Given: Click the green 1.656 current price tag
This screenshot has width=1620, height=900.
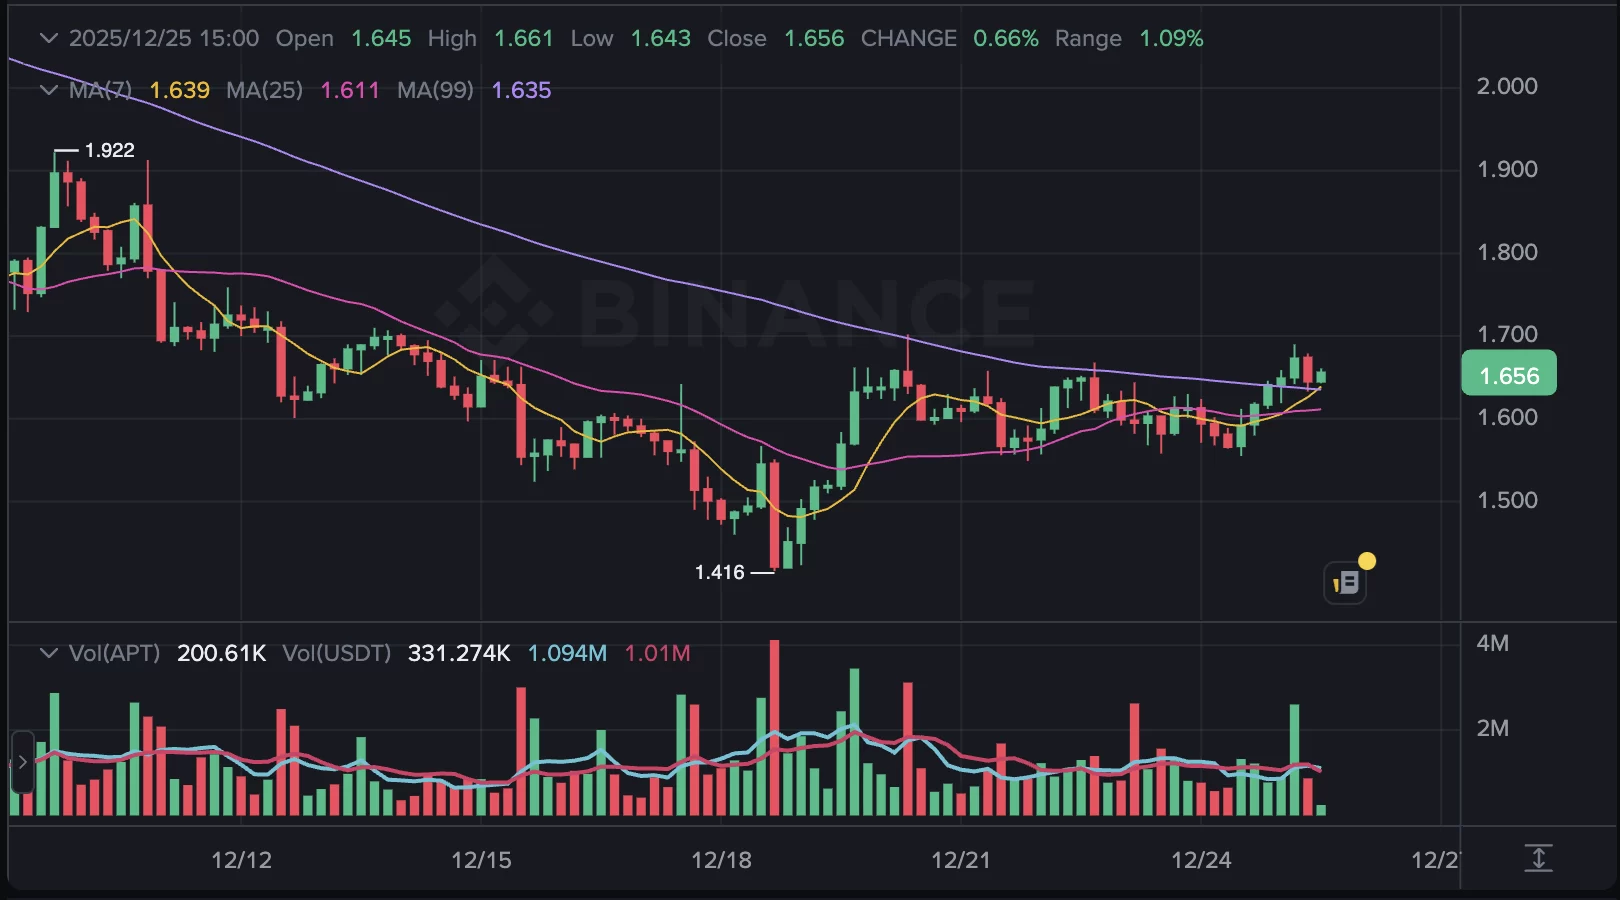Looking at the screenshot, I should click(1508, 375).
